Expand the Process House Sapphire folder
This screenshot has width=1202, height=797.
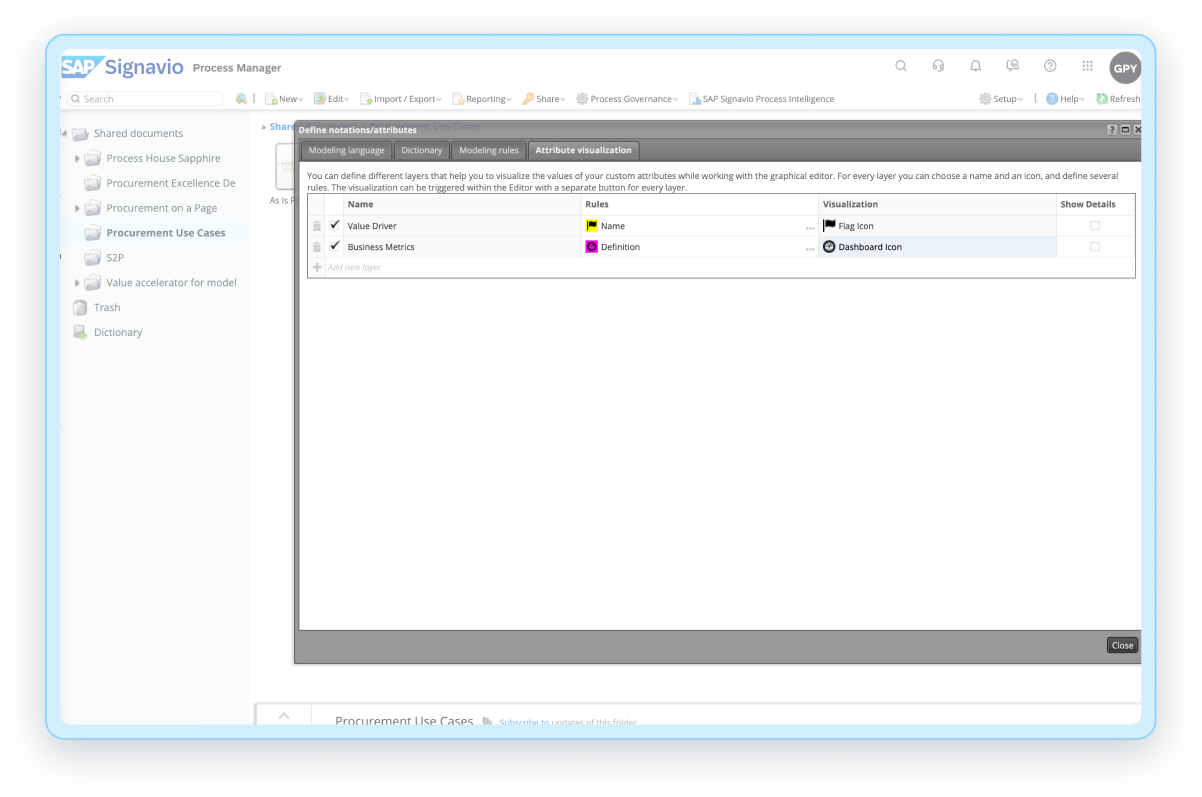[77, 159]
